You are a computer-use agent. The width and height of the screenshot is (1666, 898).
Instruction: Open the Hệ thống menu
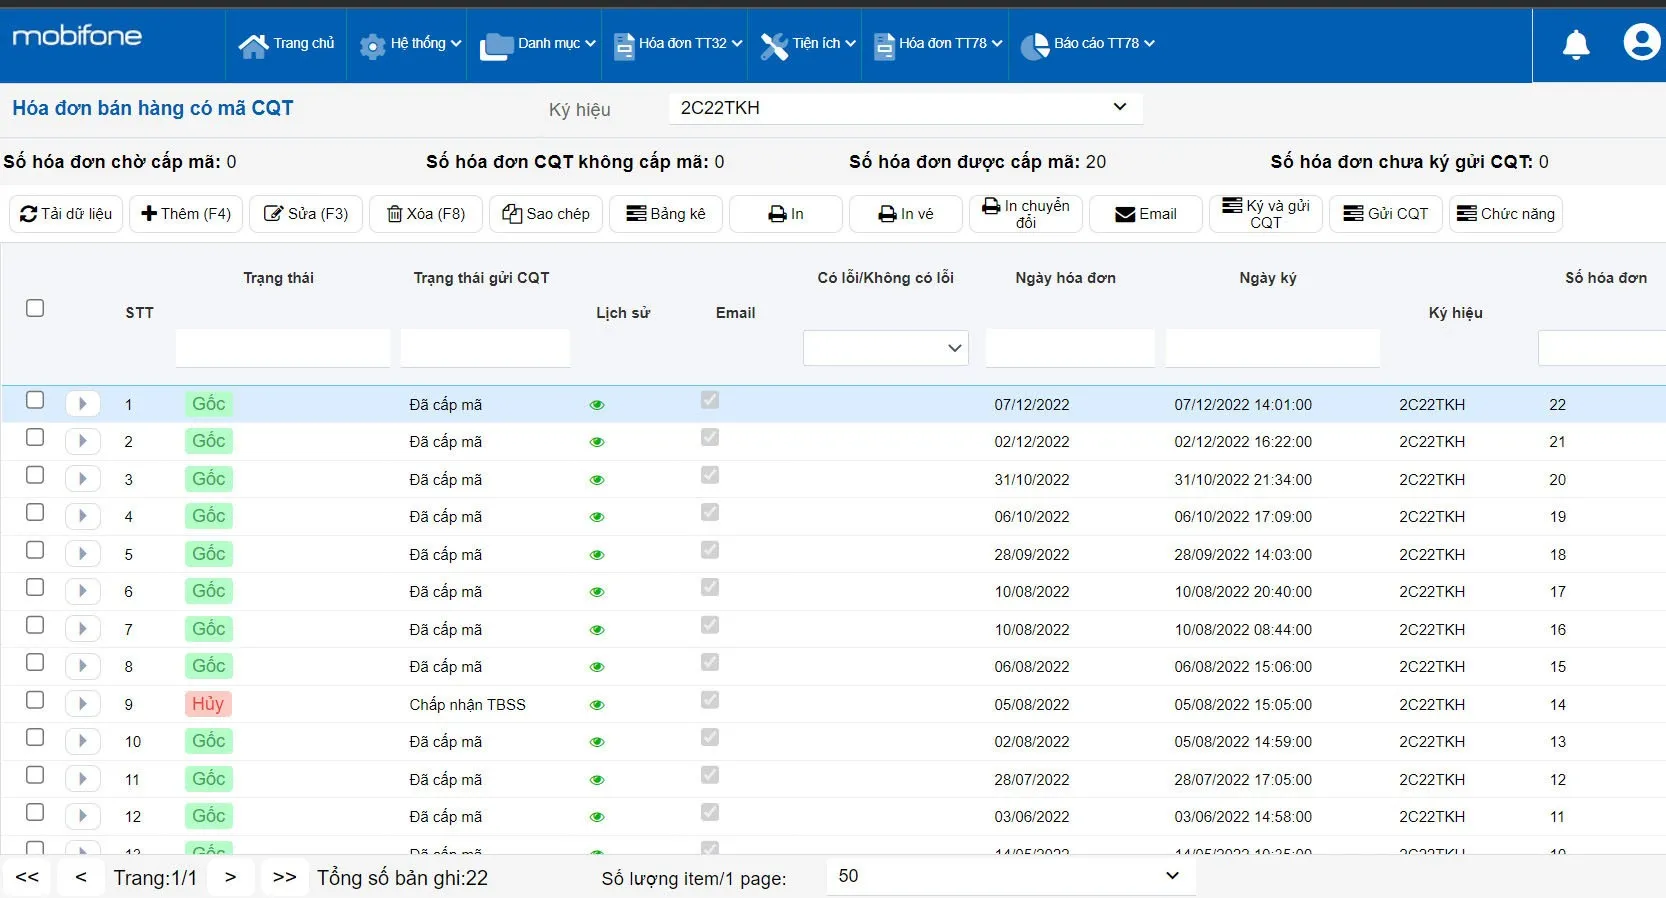point(409,44)
